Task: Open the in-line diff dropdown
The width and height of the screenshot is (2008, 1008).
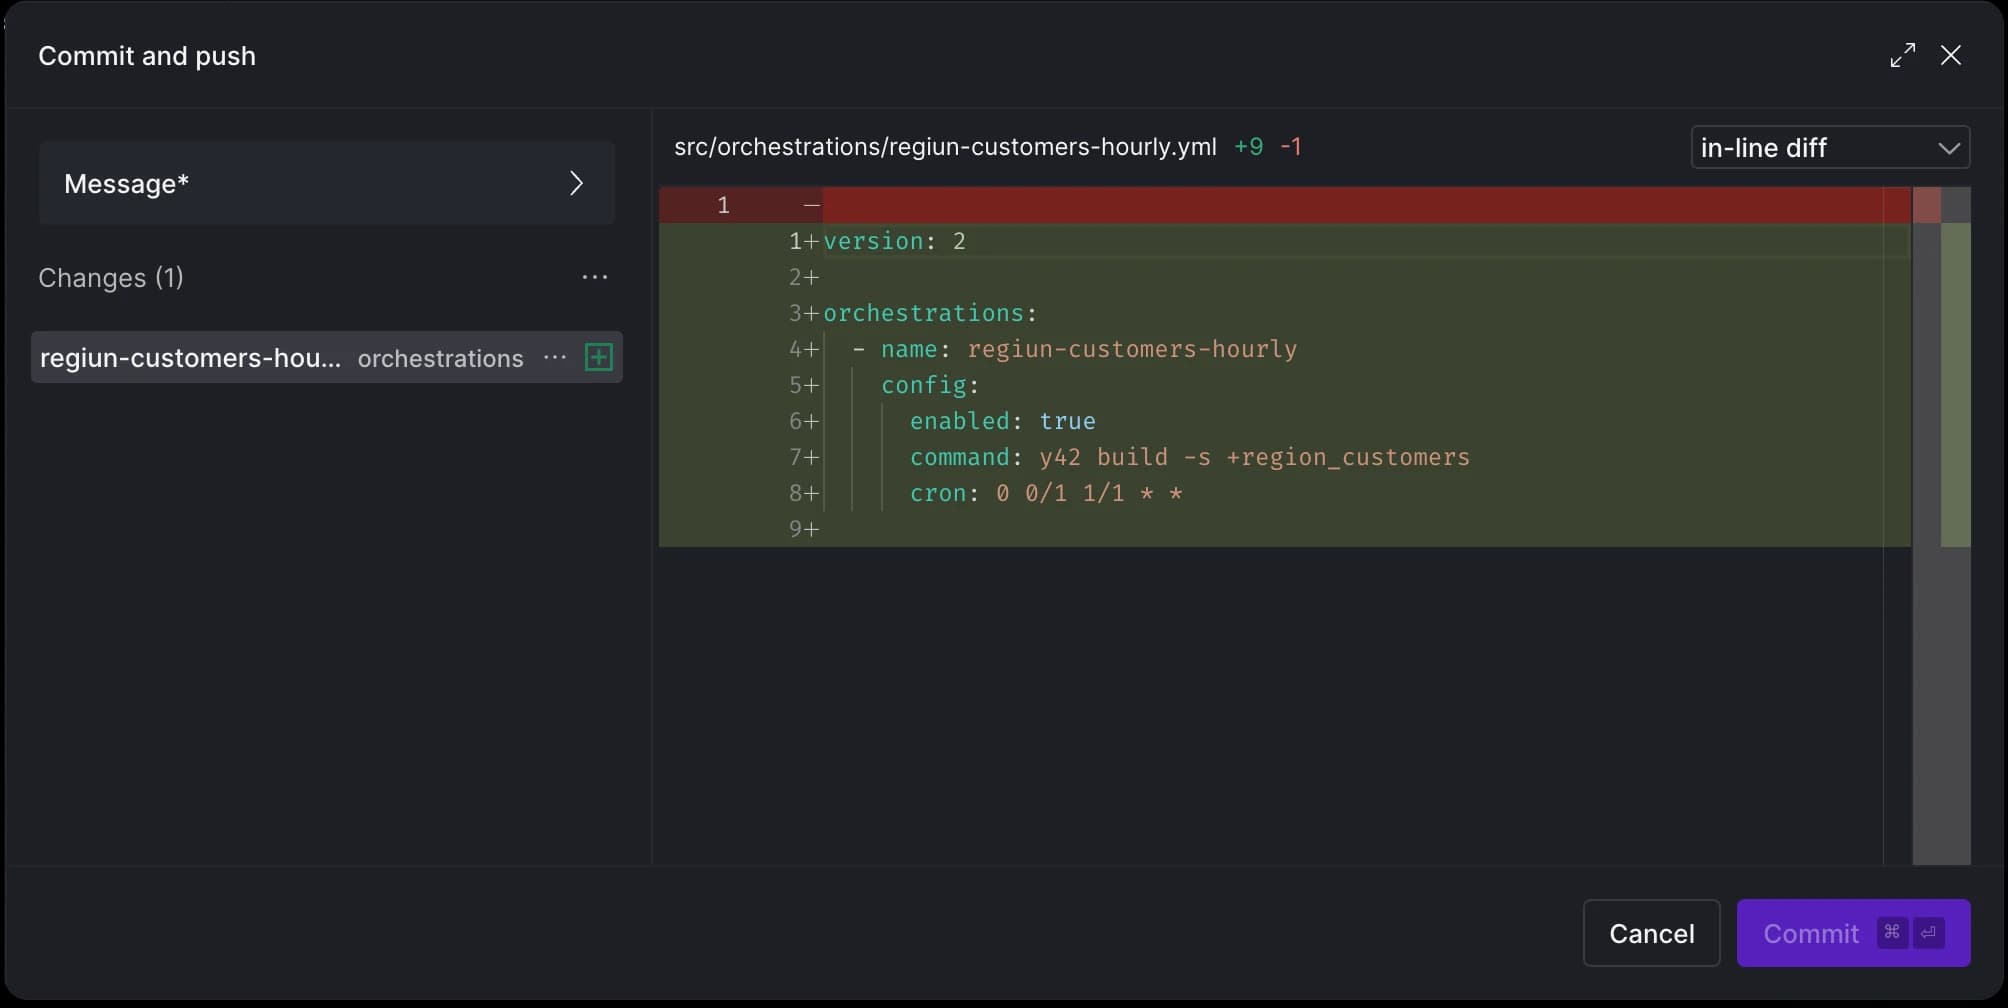Action: coord(1830,147)
